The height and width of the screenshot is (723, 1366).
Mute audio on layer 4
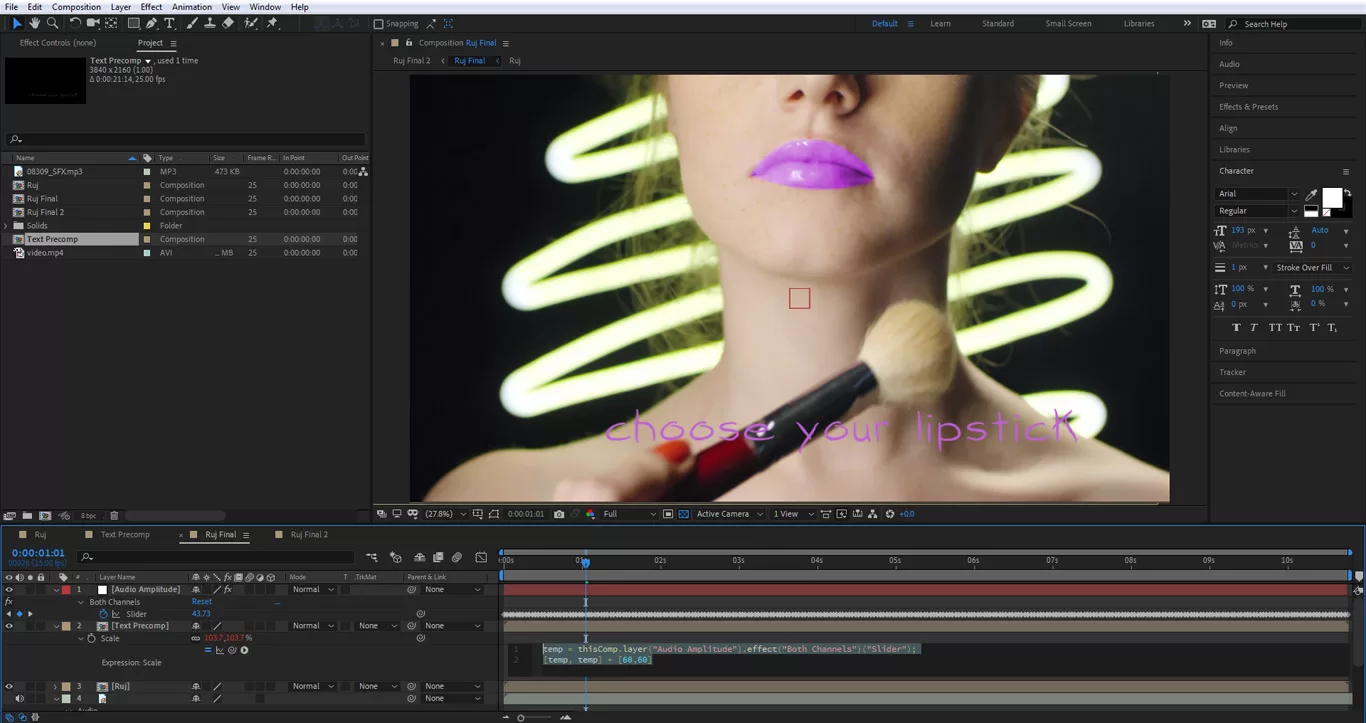tap(19, 698)
